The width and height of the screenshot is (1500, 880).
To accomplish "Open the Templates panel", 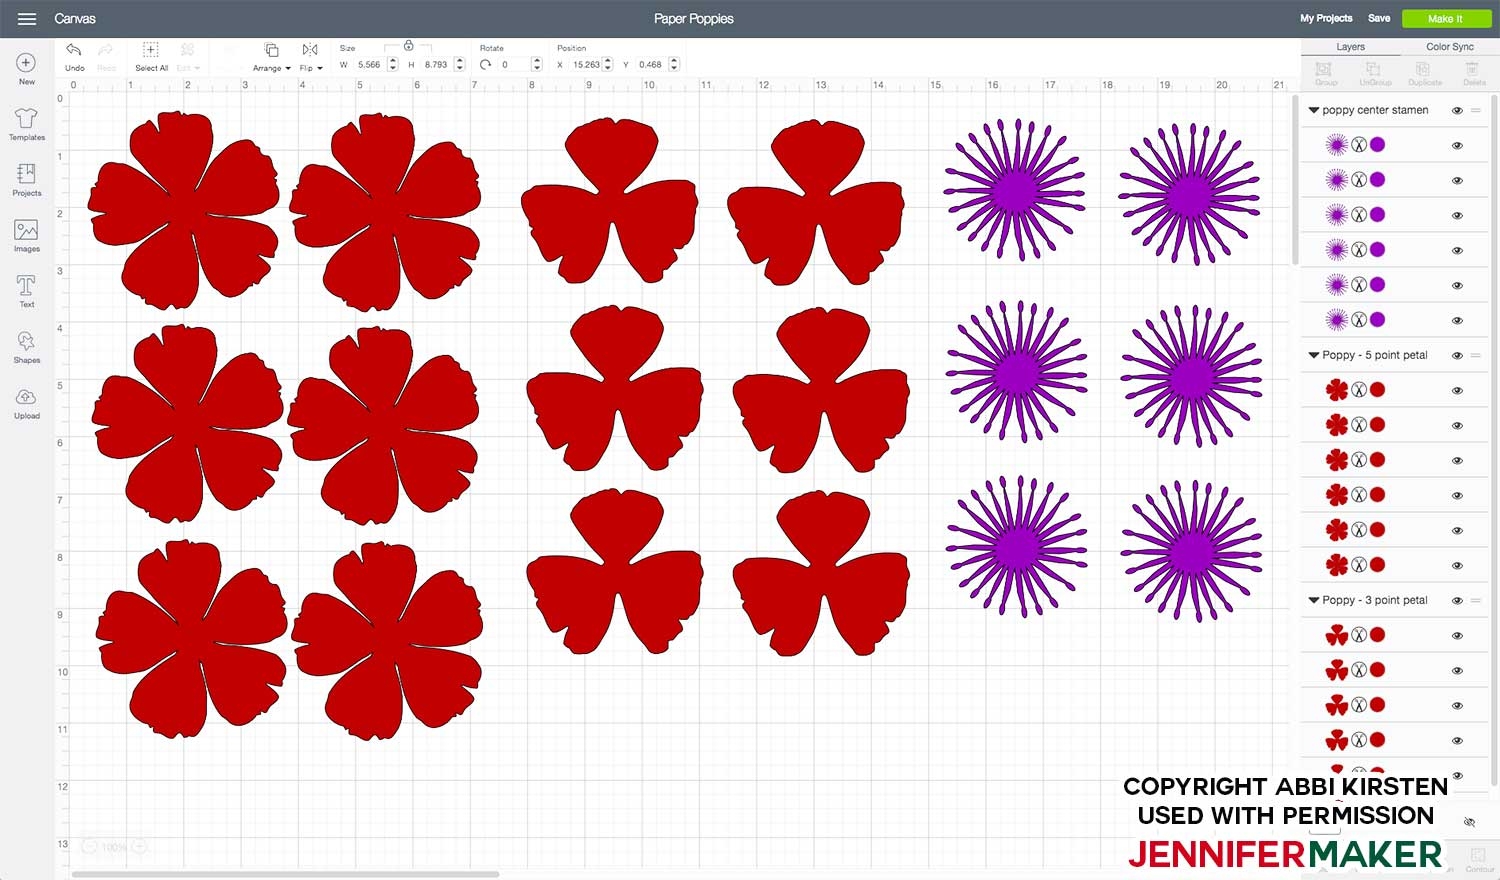I will (26, 125).
